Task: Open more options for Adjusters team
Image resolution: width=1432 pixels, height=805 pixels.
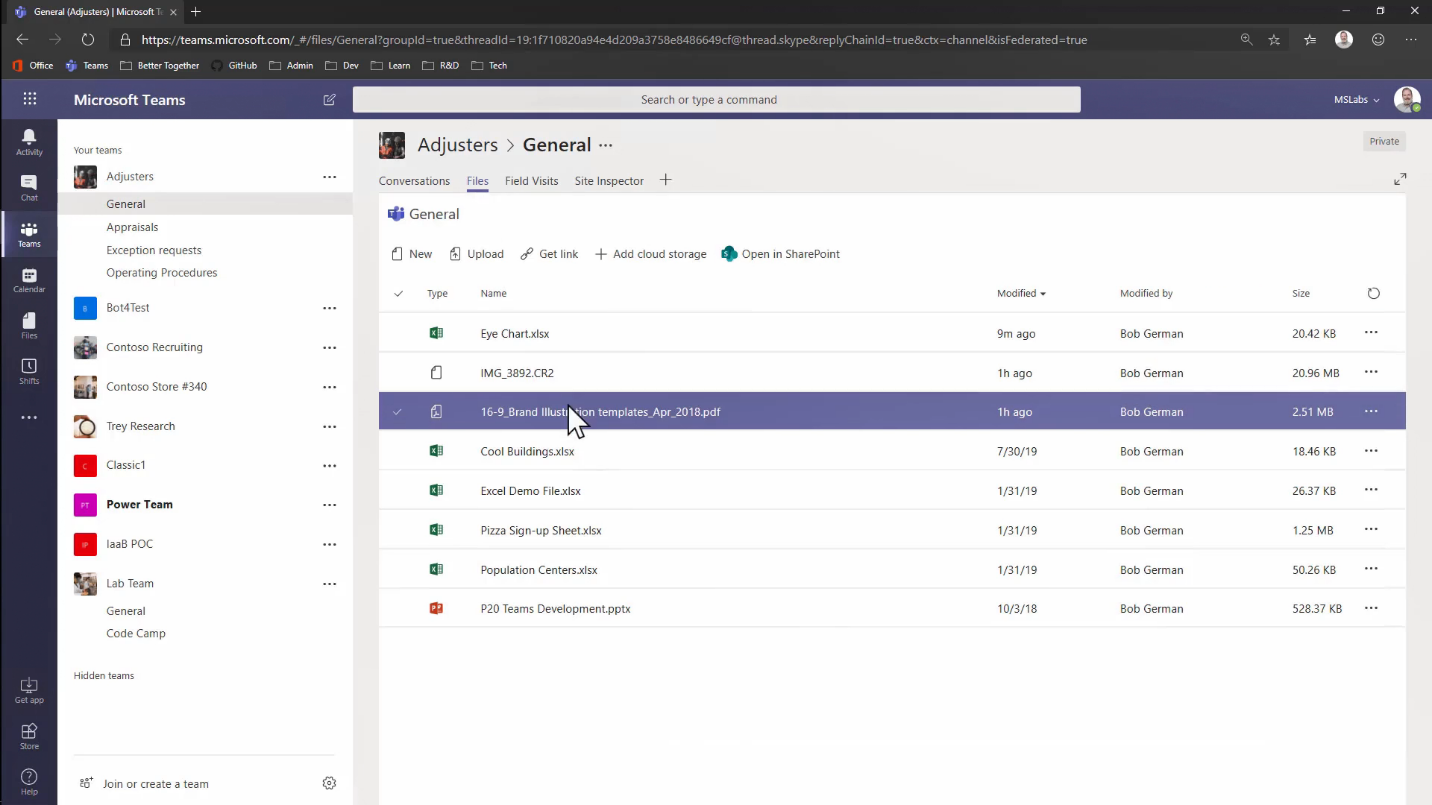Action: click(329, 177)
